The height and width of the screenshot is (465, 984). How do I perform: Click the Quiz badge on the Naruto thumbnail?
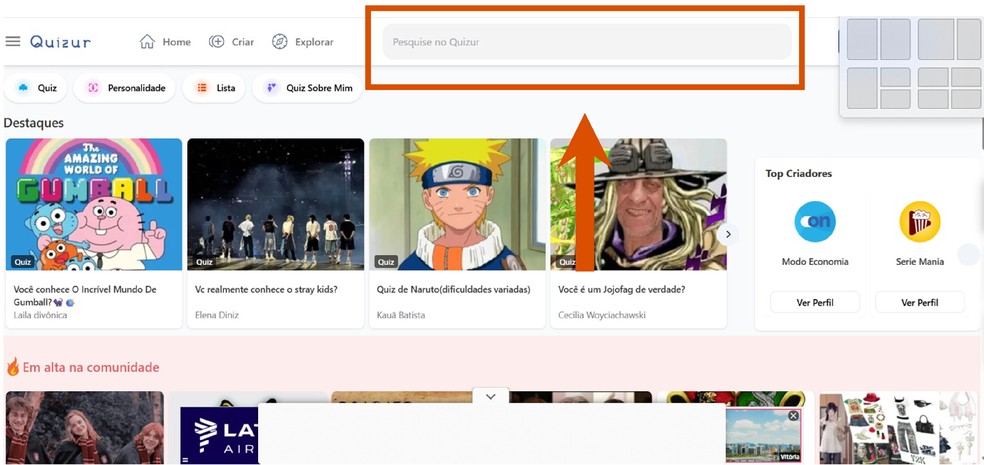point(386,262)
